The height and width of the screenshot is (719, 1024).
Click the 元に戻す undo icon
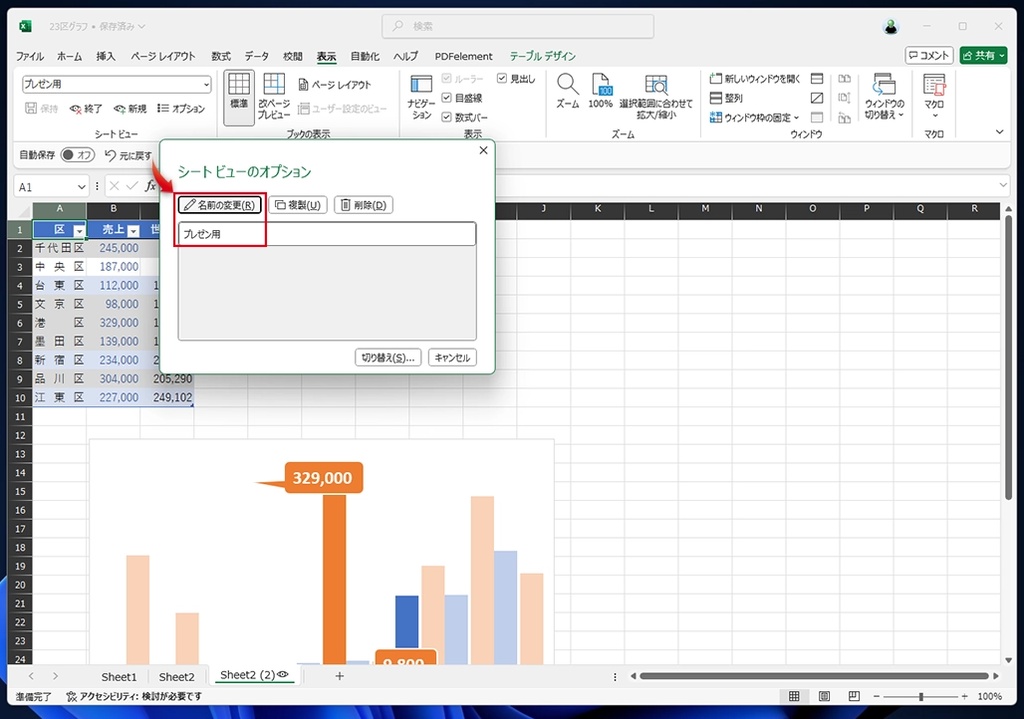click(110, 155)
